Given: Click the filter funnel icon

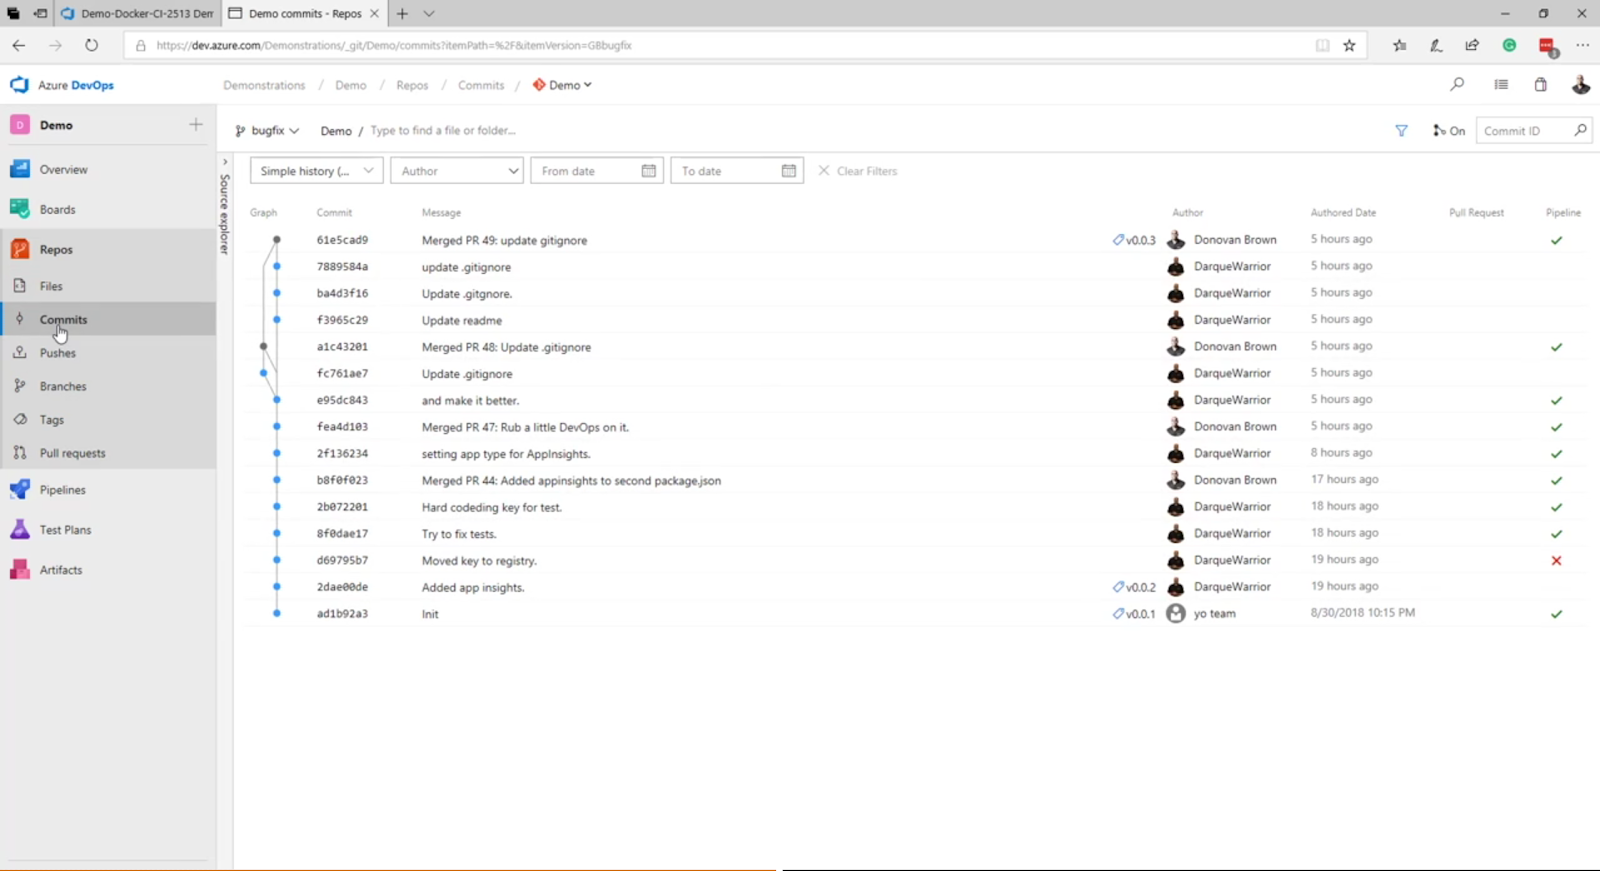Looking at the screenshot, I should [1401, 131].
